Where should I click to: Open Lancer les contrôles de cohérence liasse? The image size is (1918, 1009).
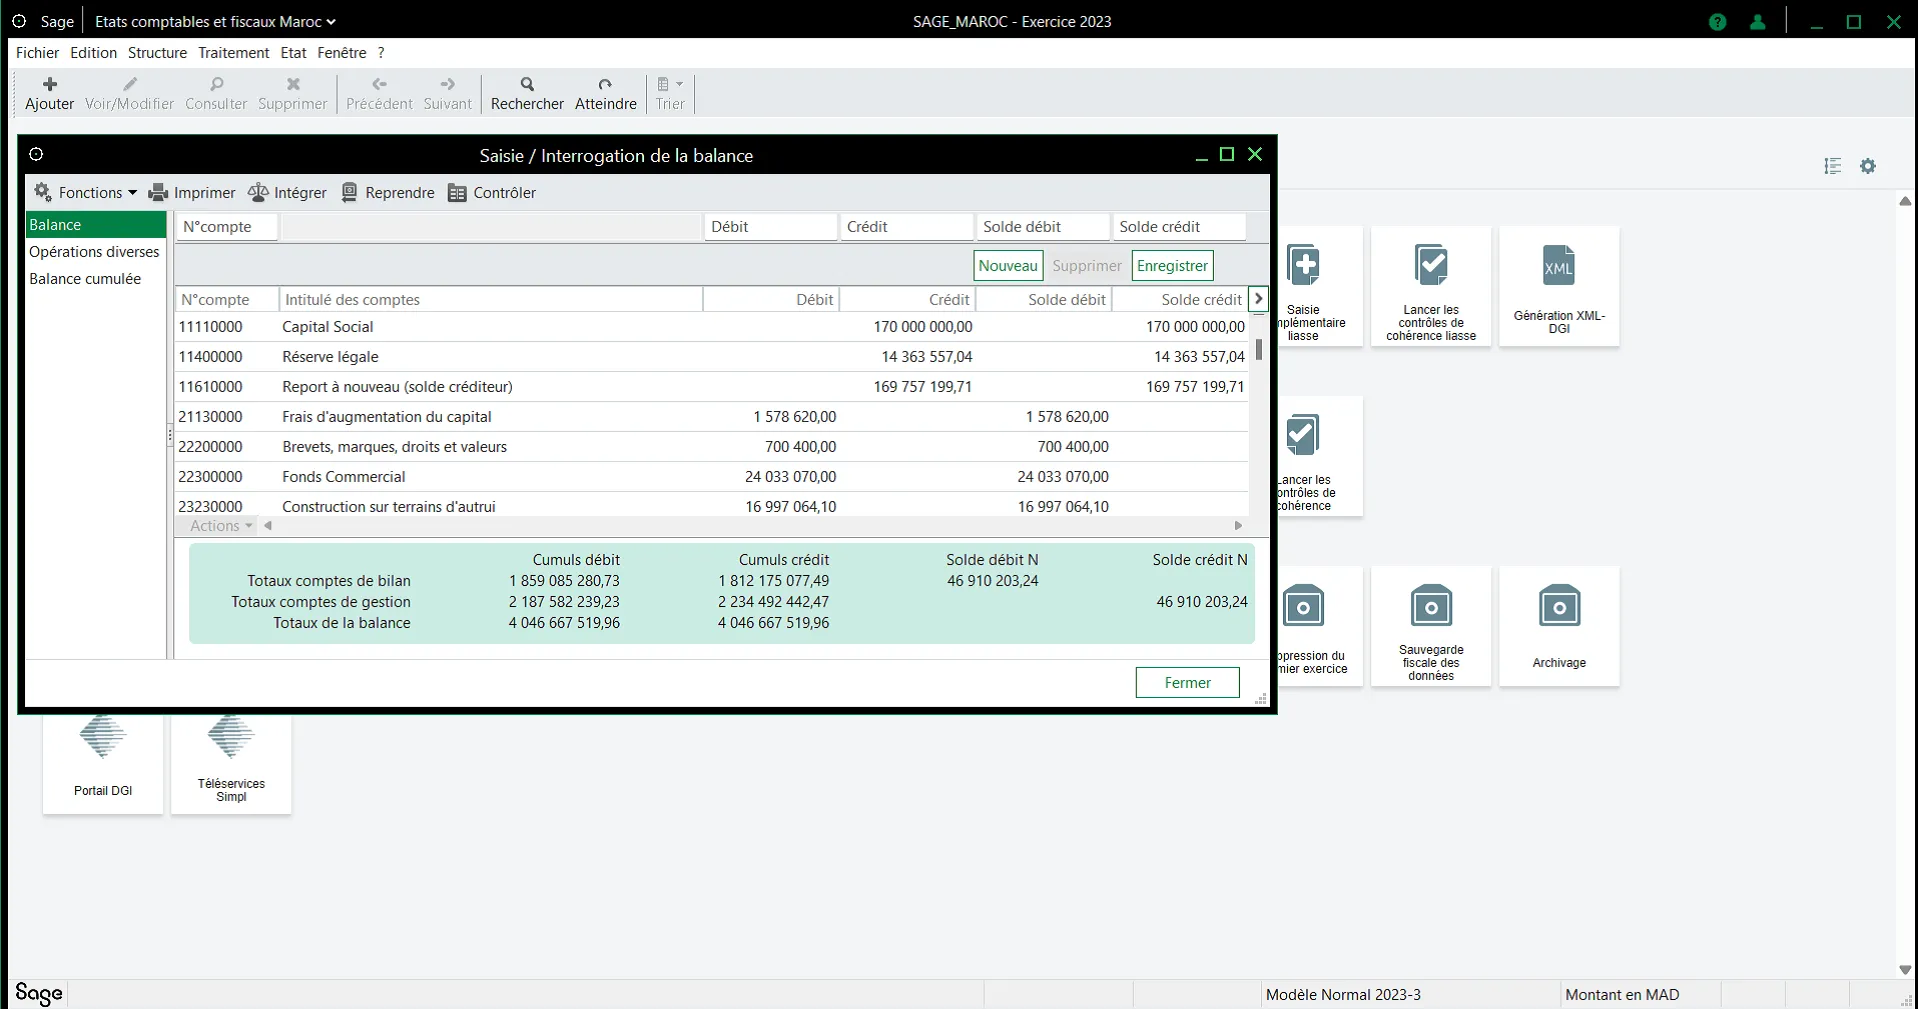1431,286
